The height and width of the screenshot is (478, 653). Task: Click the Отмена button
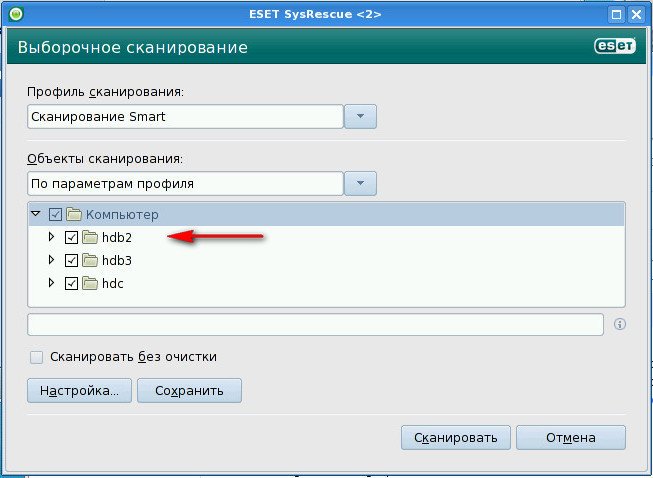(x=571, y=438)
